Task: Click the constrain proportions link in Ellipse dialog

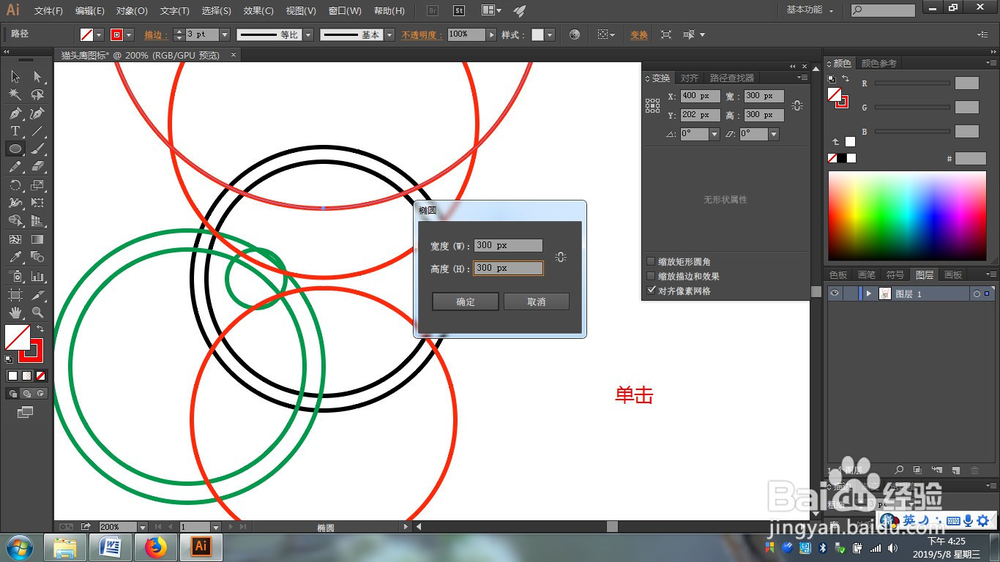Action: point(561,257)
